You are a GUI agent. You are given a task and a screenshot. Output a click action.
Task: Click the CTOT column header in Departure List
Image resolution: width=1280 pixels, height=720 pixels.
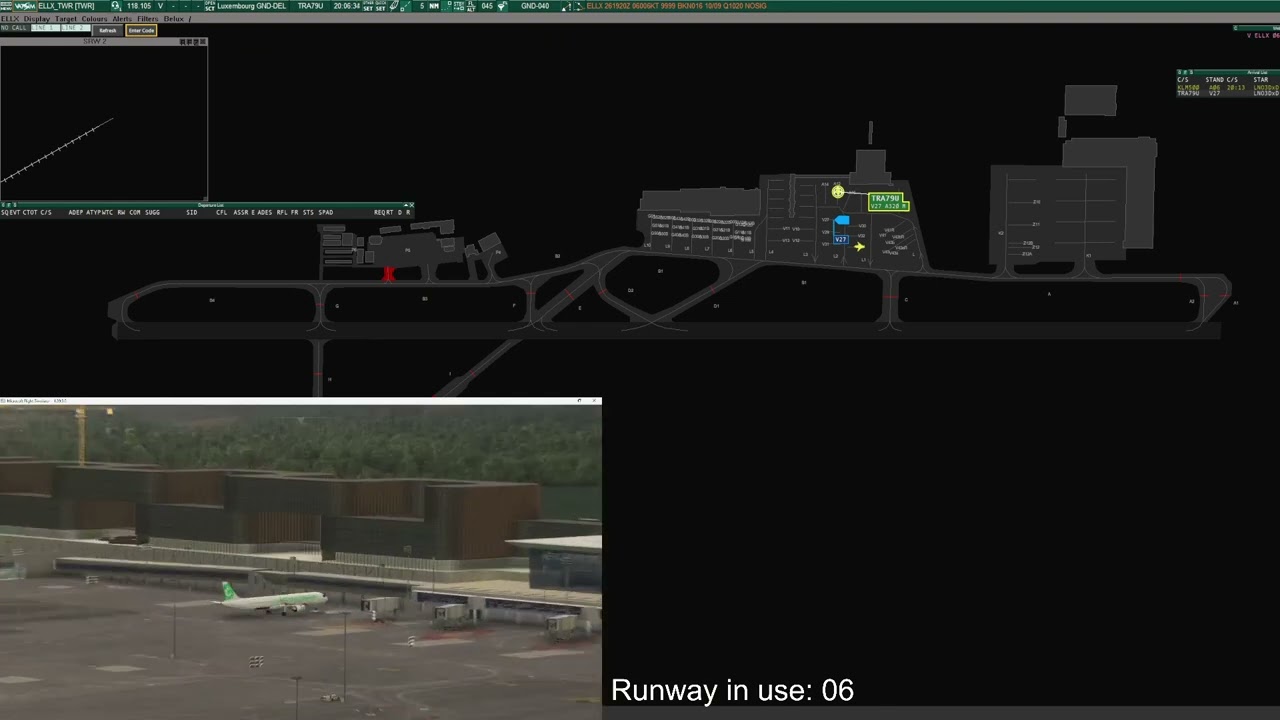pyautogui.click(x=30, y=212)
